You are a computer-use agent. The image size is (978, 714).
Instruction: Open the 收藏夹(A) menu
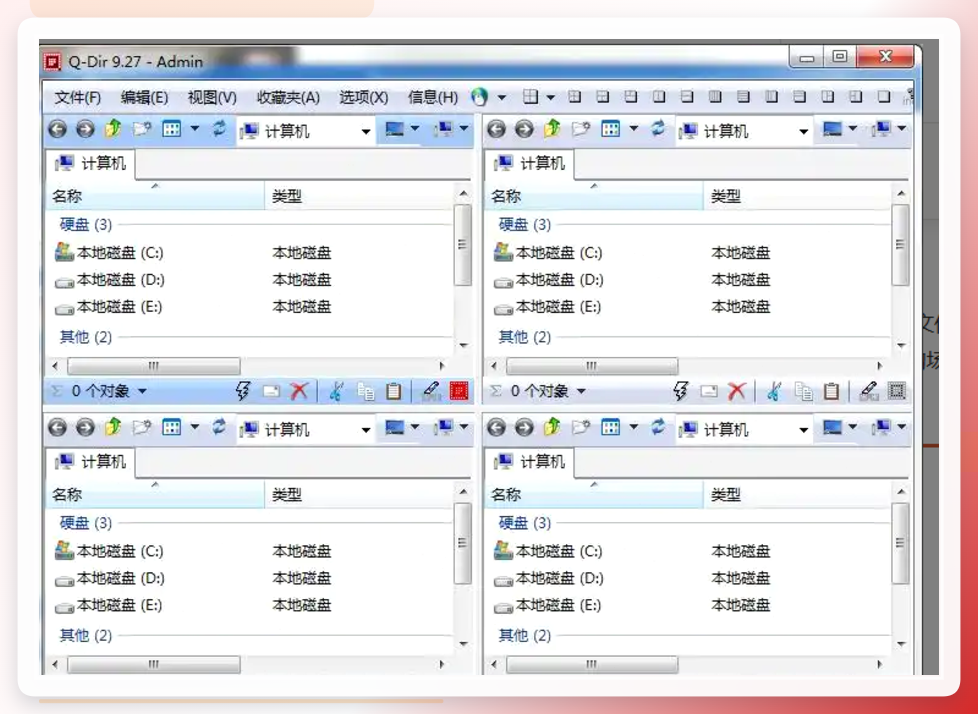point(288,97)
